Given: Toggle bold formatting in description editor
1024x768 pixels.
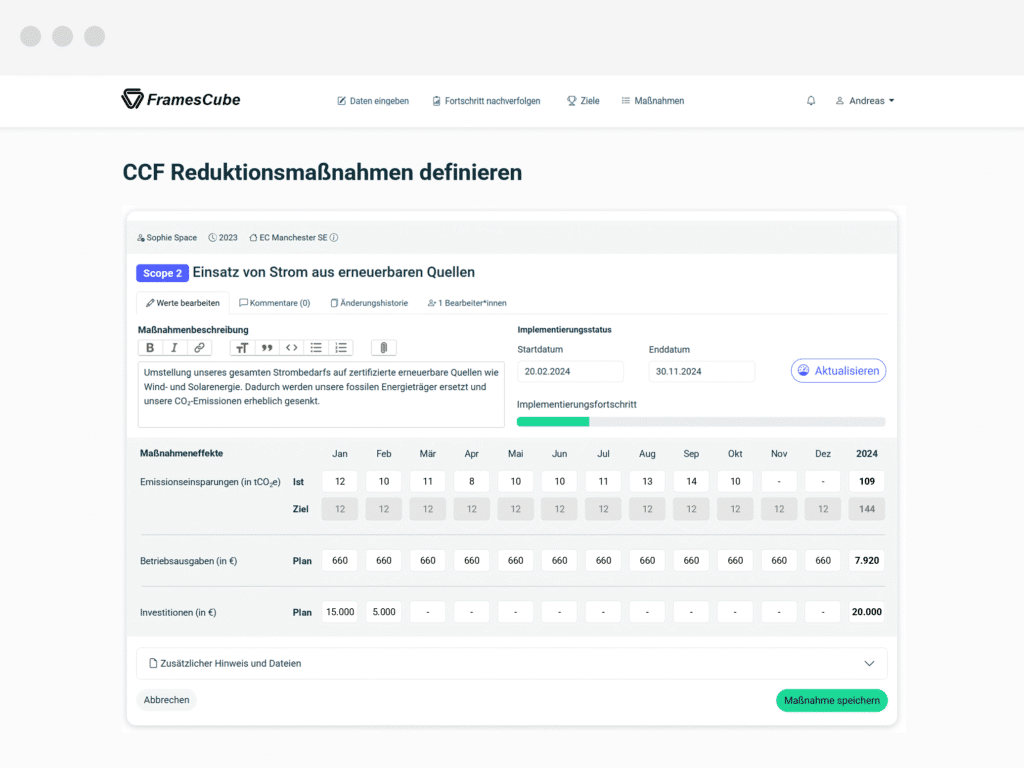Looking at the screenshot, I should click(x=150, y=347).
